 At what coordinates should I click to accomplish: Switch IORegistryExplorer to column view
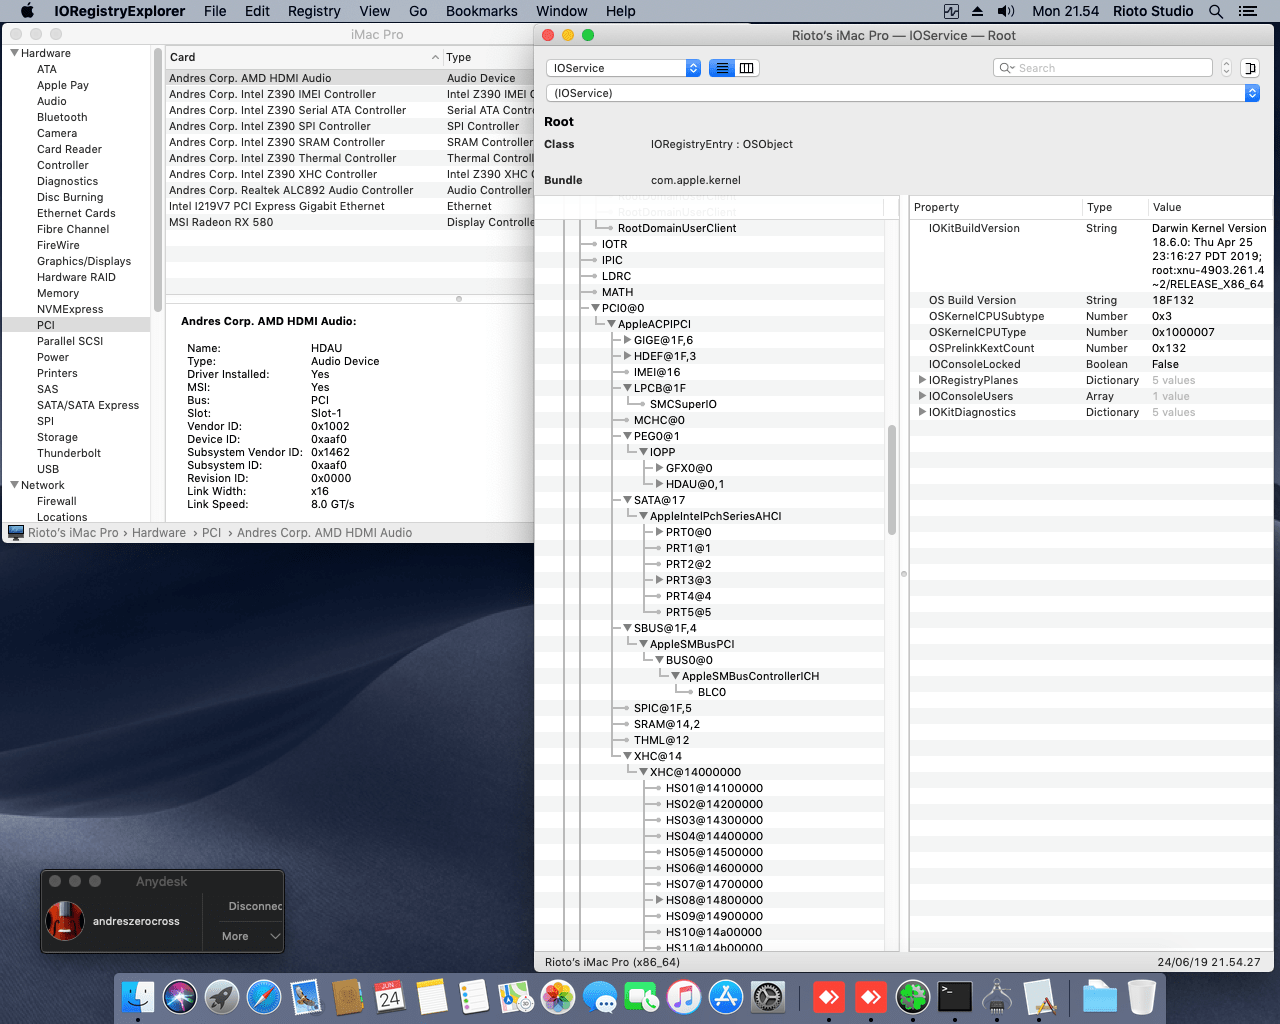coord(747,68)
